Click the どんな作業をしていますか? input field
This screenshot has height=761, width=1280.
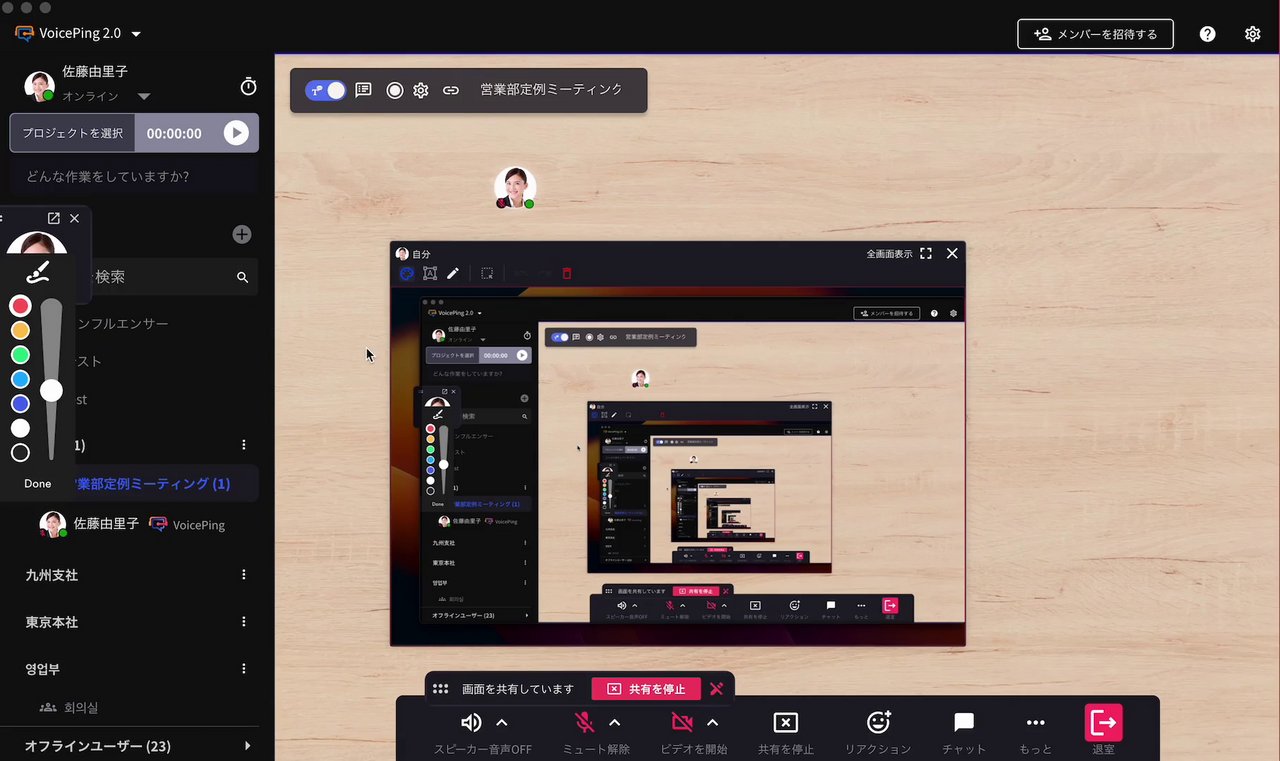[x=134, y=176]
